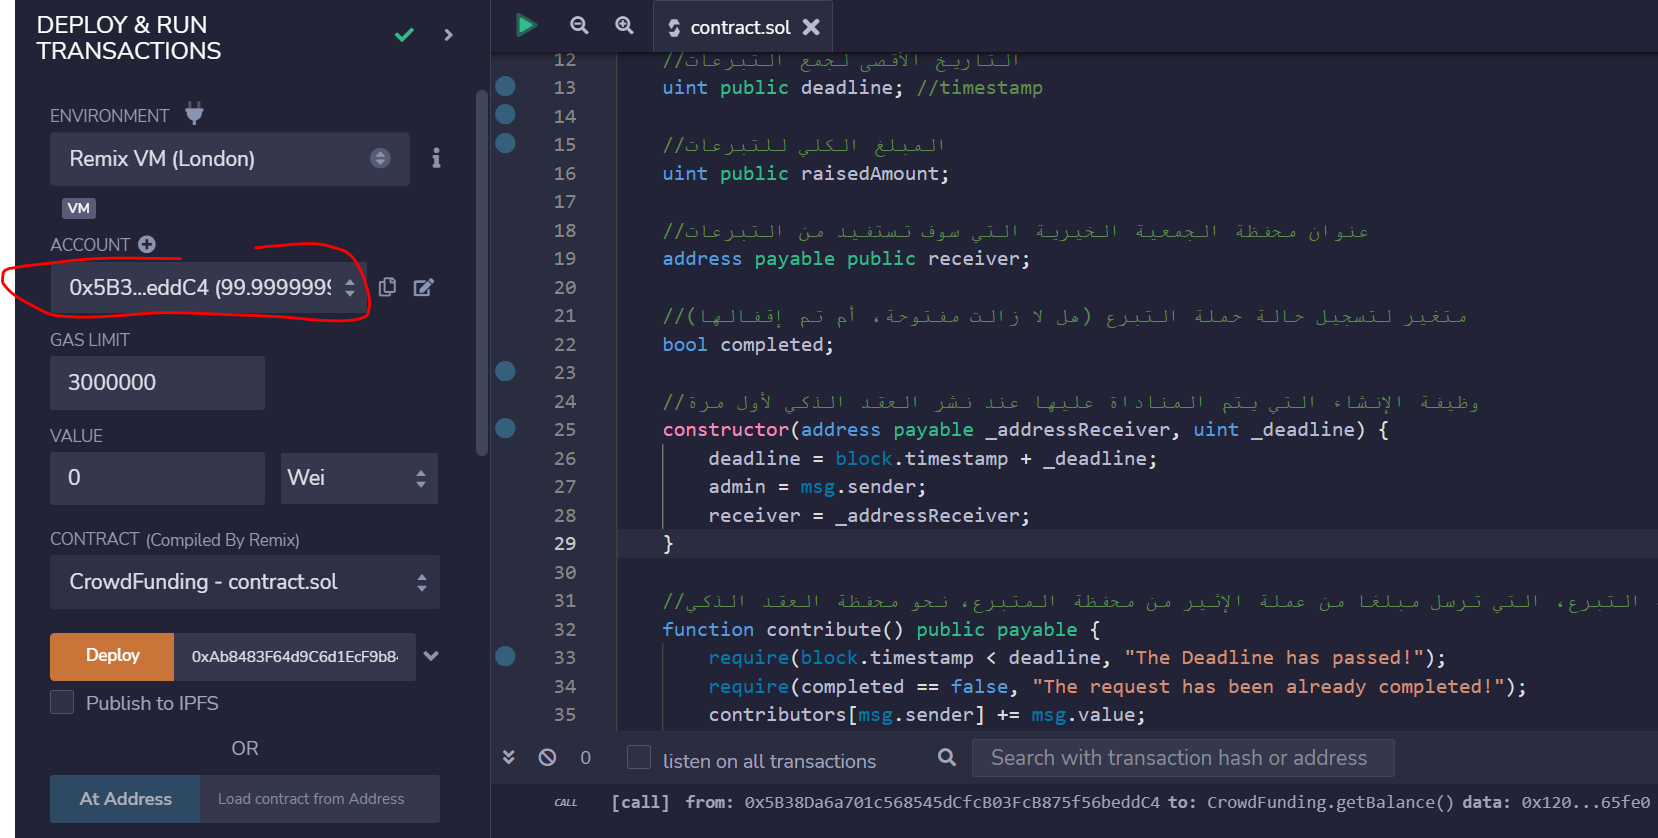Viewport: 1658px width, 838px height.
Task: Click the terminal search magnifier icon
Action: tap(947, 757)
